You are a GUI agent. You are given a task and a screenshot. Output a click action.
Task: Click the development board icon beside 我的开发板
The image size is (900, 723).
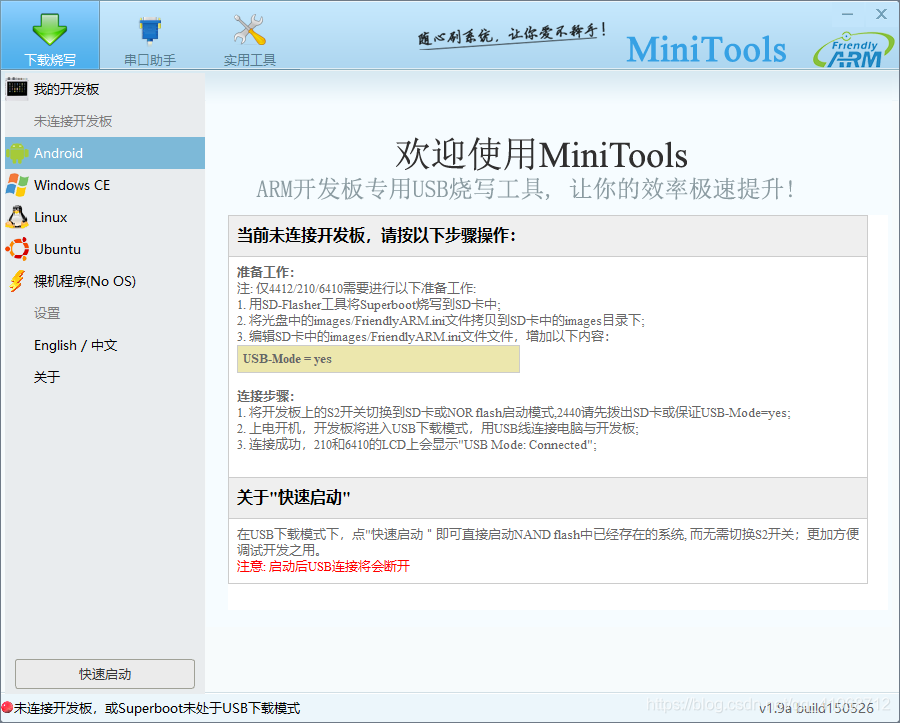[x=17, y=88]
